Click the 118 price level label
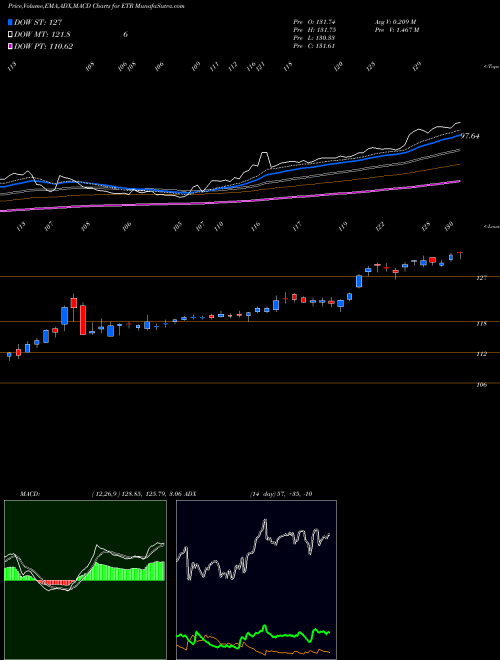Image resolution: width=500 pixels, height=660 pixels. coord(482,324)
